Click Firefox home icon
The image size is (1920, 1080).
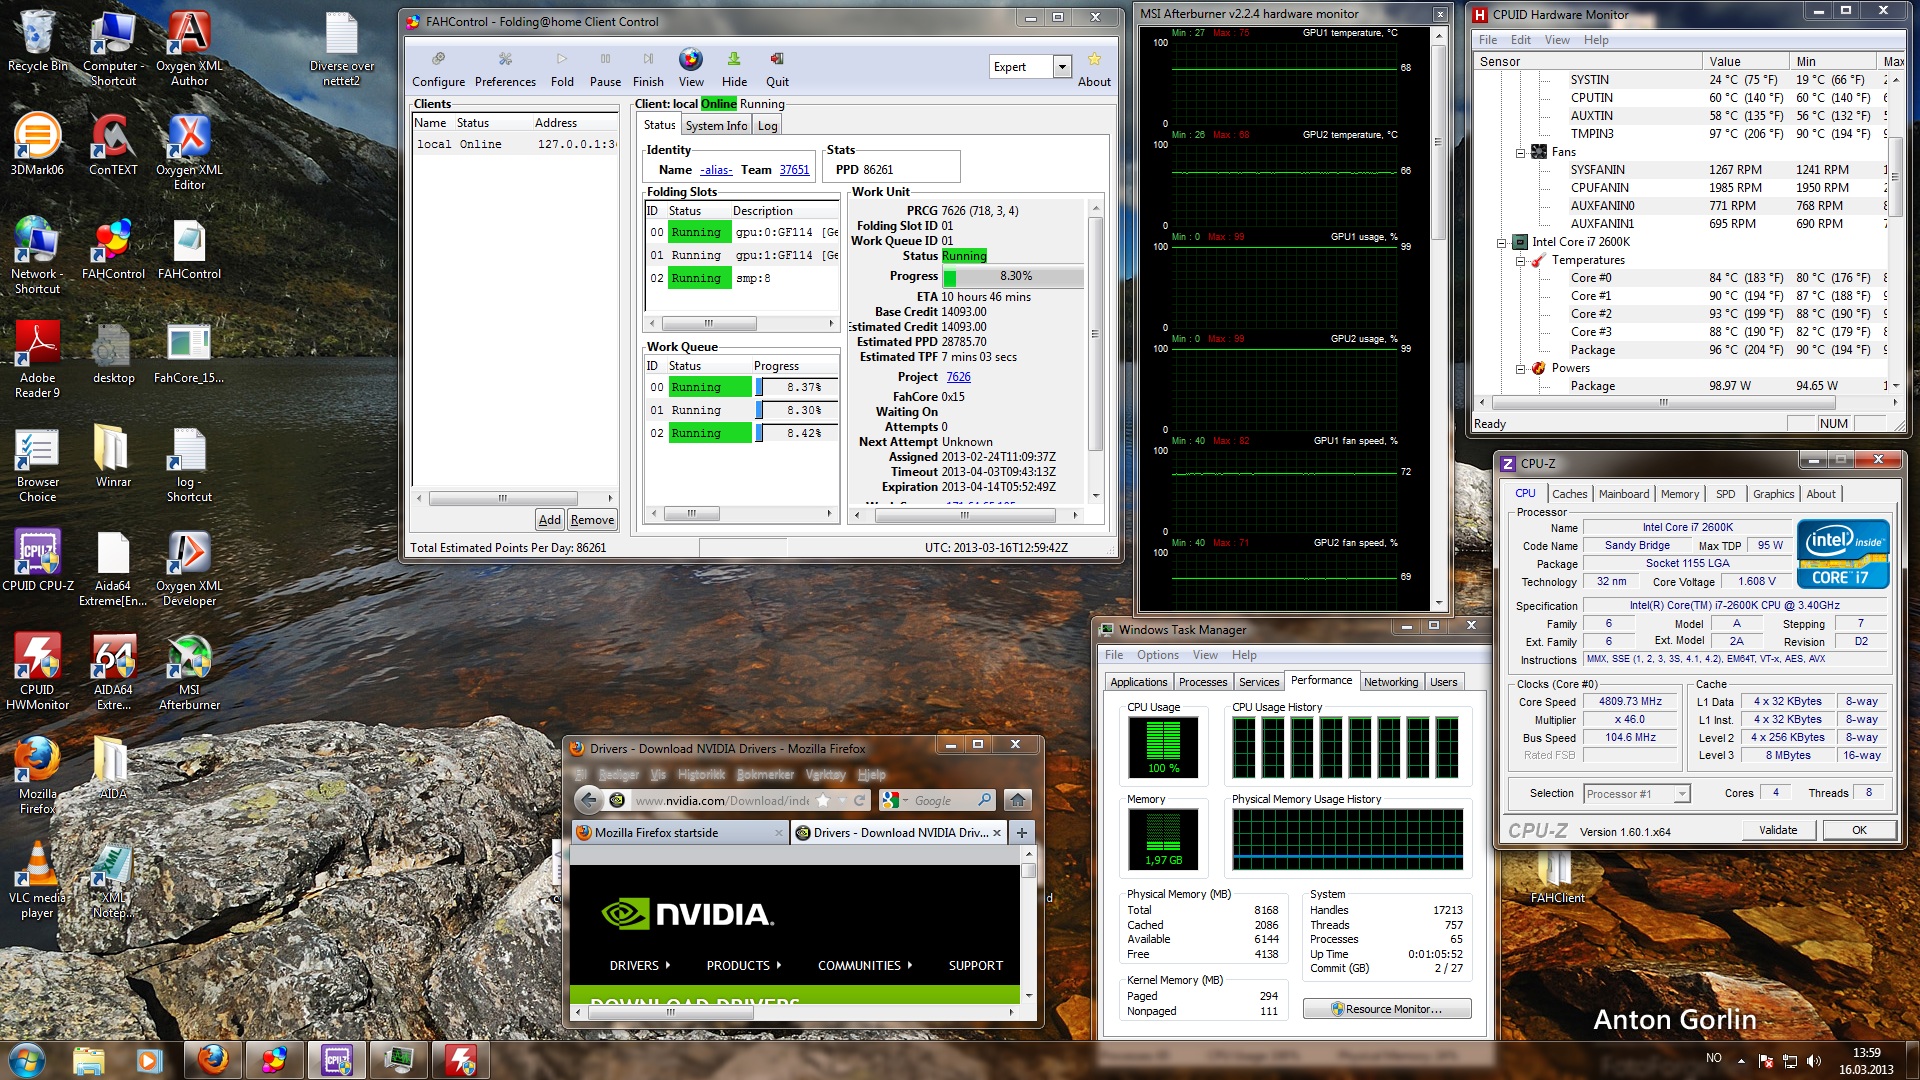pos(1017,800)
